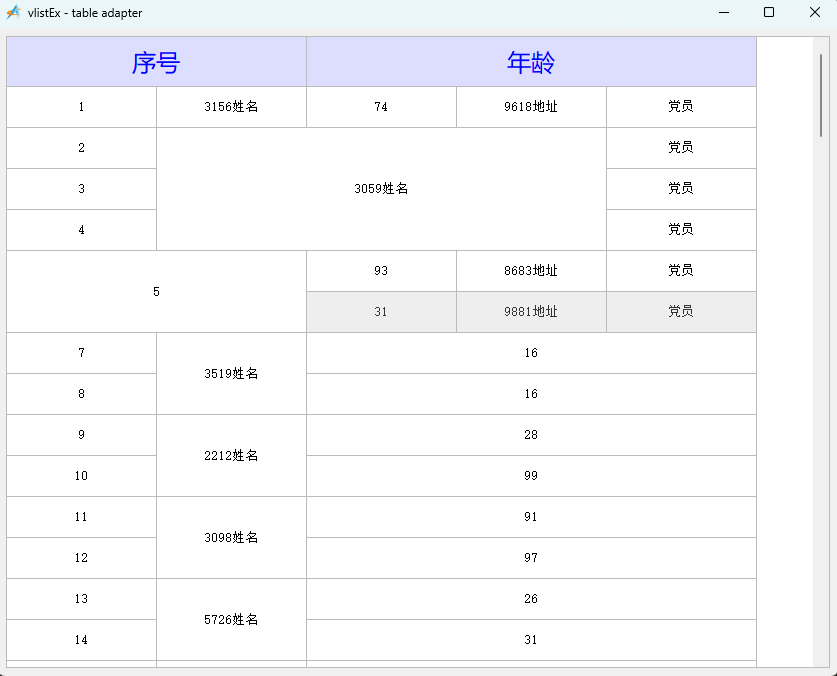Click the wide cell showing 28
Viewport: 837px width, 676px height.
click(531, 435)
